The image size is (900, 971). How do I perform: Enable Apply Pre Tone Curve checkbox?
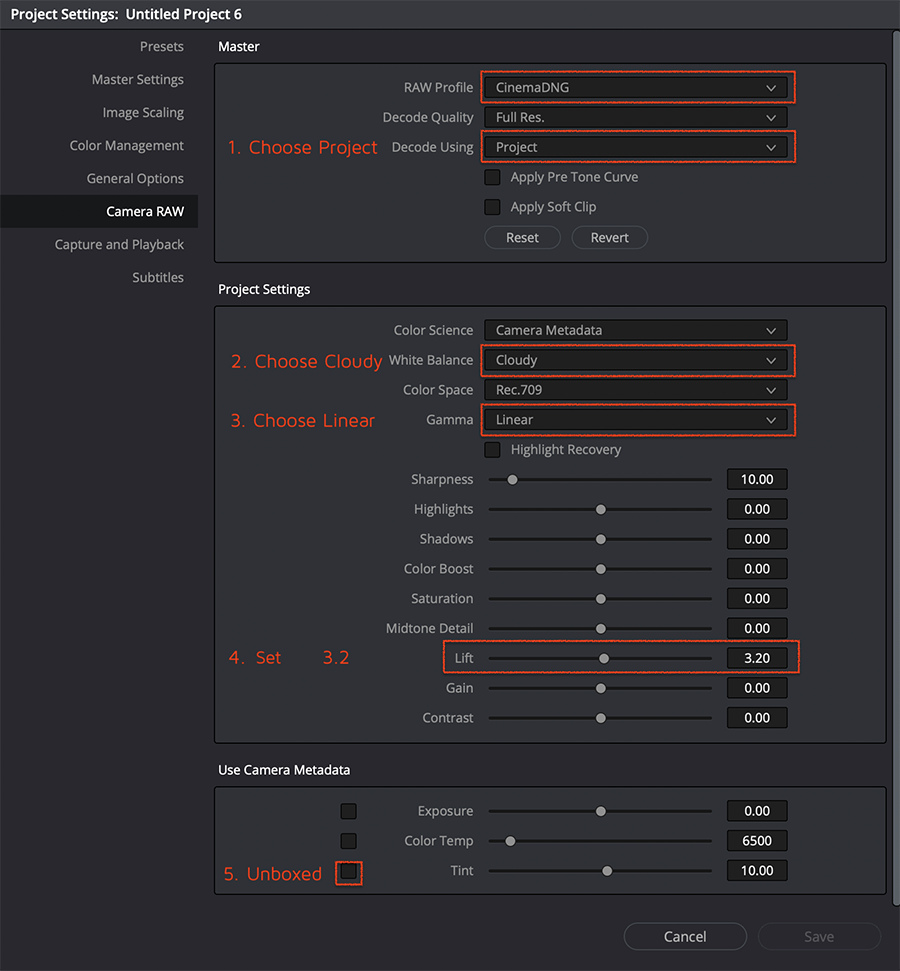coord(492,177)
